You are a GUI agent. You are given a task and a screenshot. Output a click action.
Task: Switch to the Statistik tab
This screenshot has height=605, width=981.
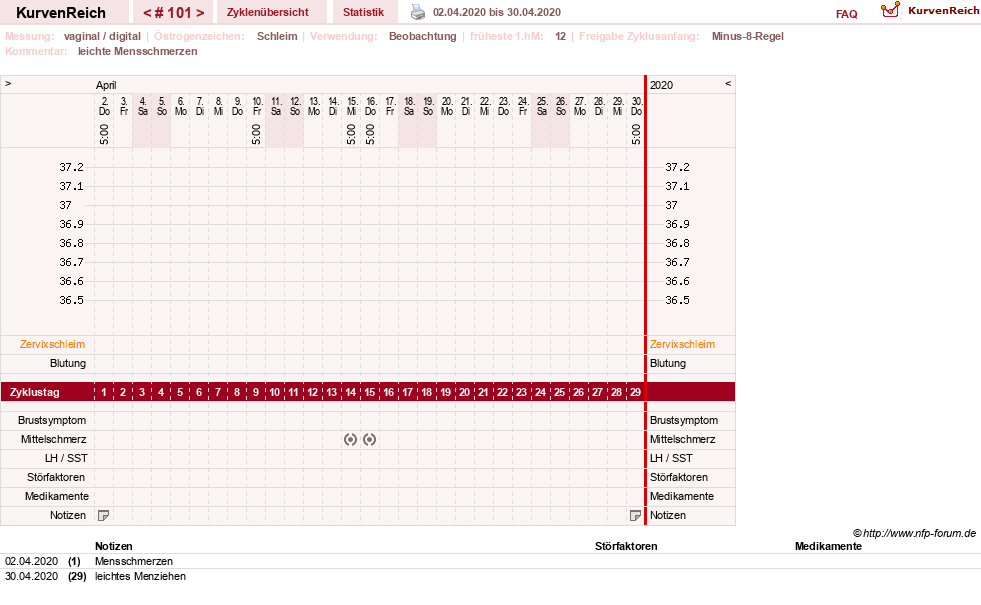click(363, 12)
